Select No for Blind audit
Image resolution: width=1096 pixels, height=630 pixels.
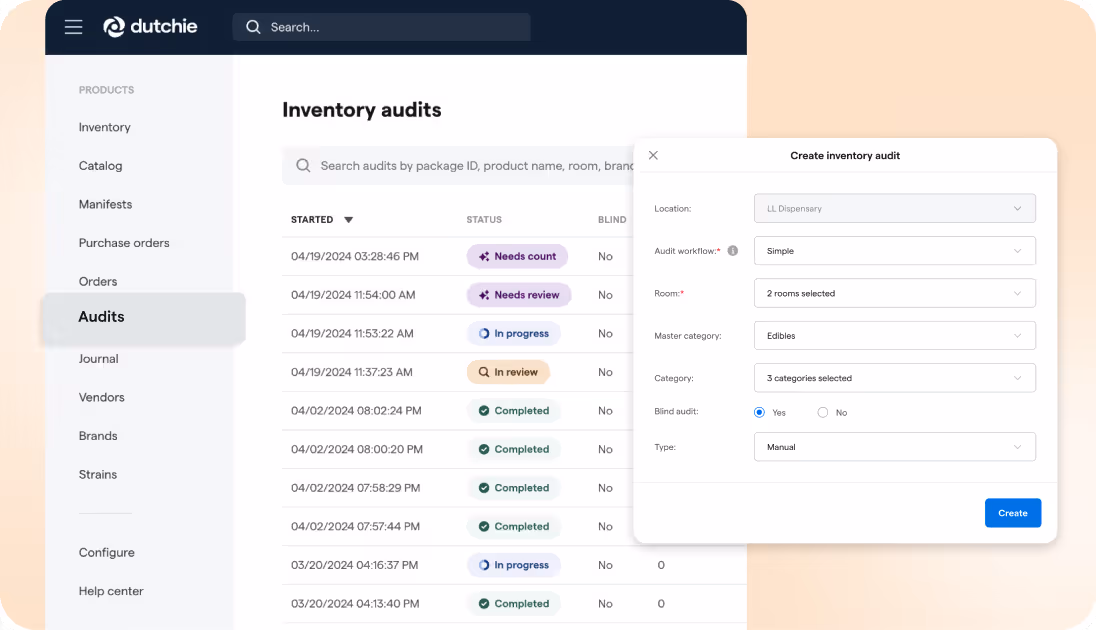tap(823, 413)
